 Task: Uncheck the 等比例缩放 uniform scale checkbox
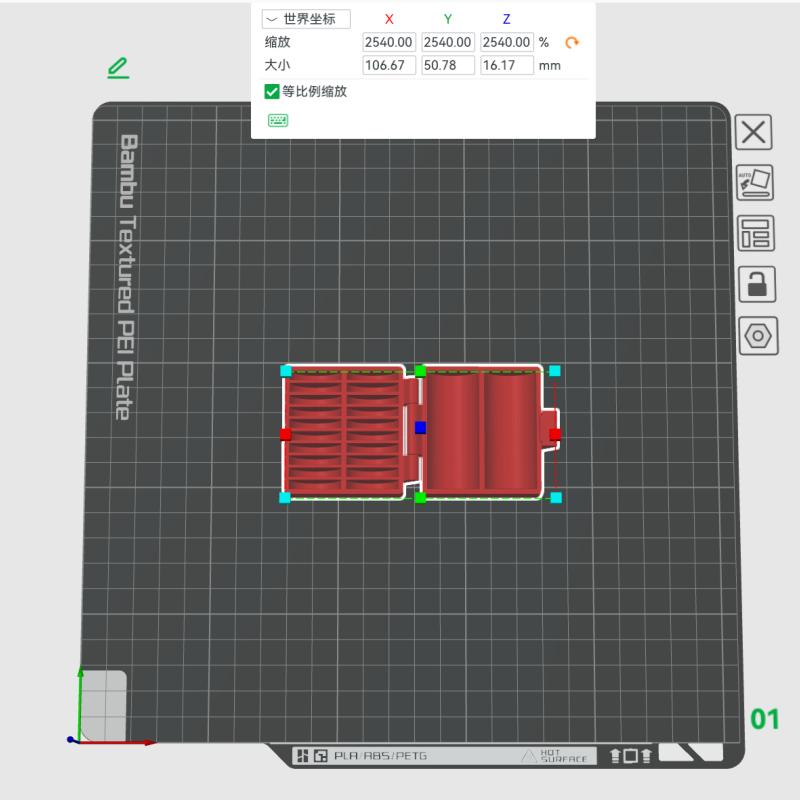tap(271, 91)
